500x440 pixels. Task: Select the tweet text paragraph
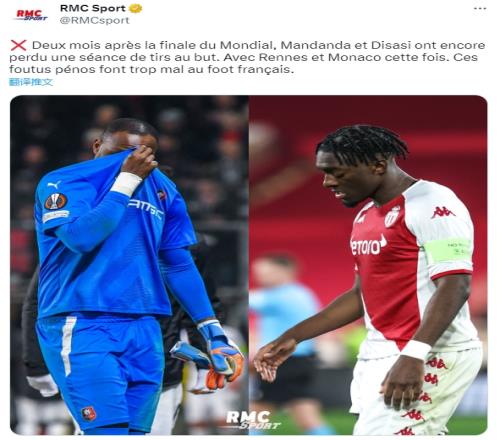[247, 57]
